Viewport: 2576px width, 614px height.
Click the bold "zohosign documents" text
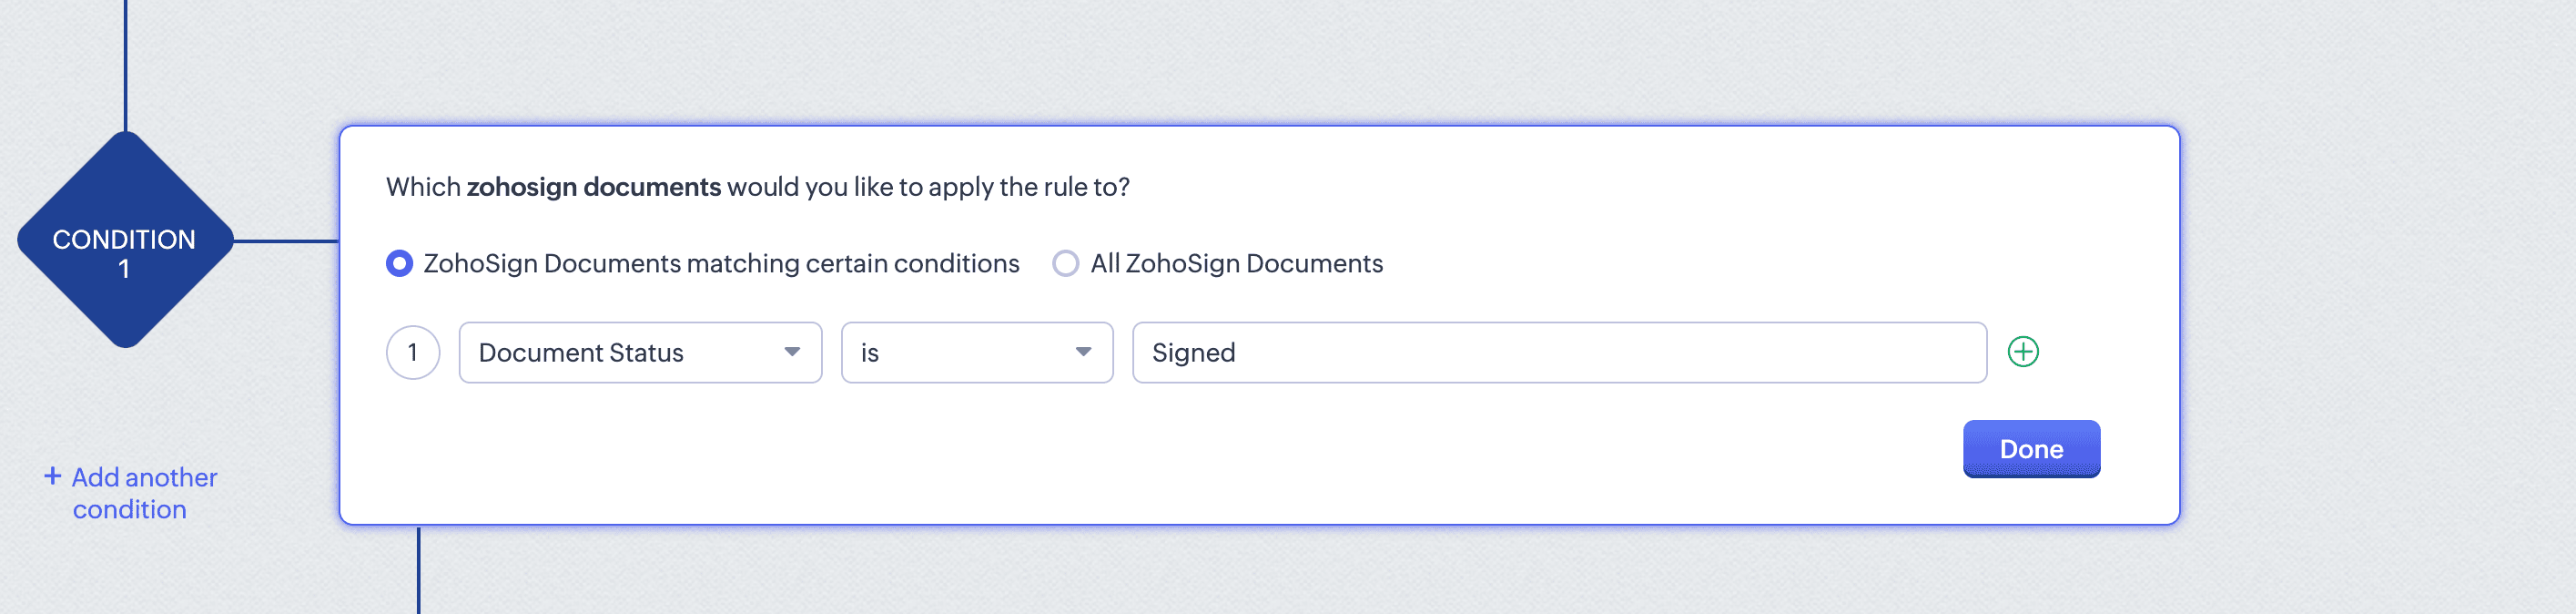click(x=593, y=187)
